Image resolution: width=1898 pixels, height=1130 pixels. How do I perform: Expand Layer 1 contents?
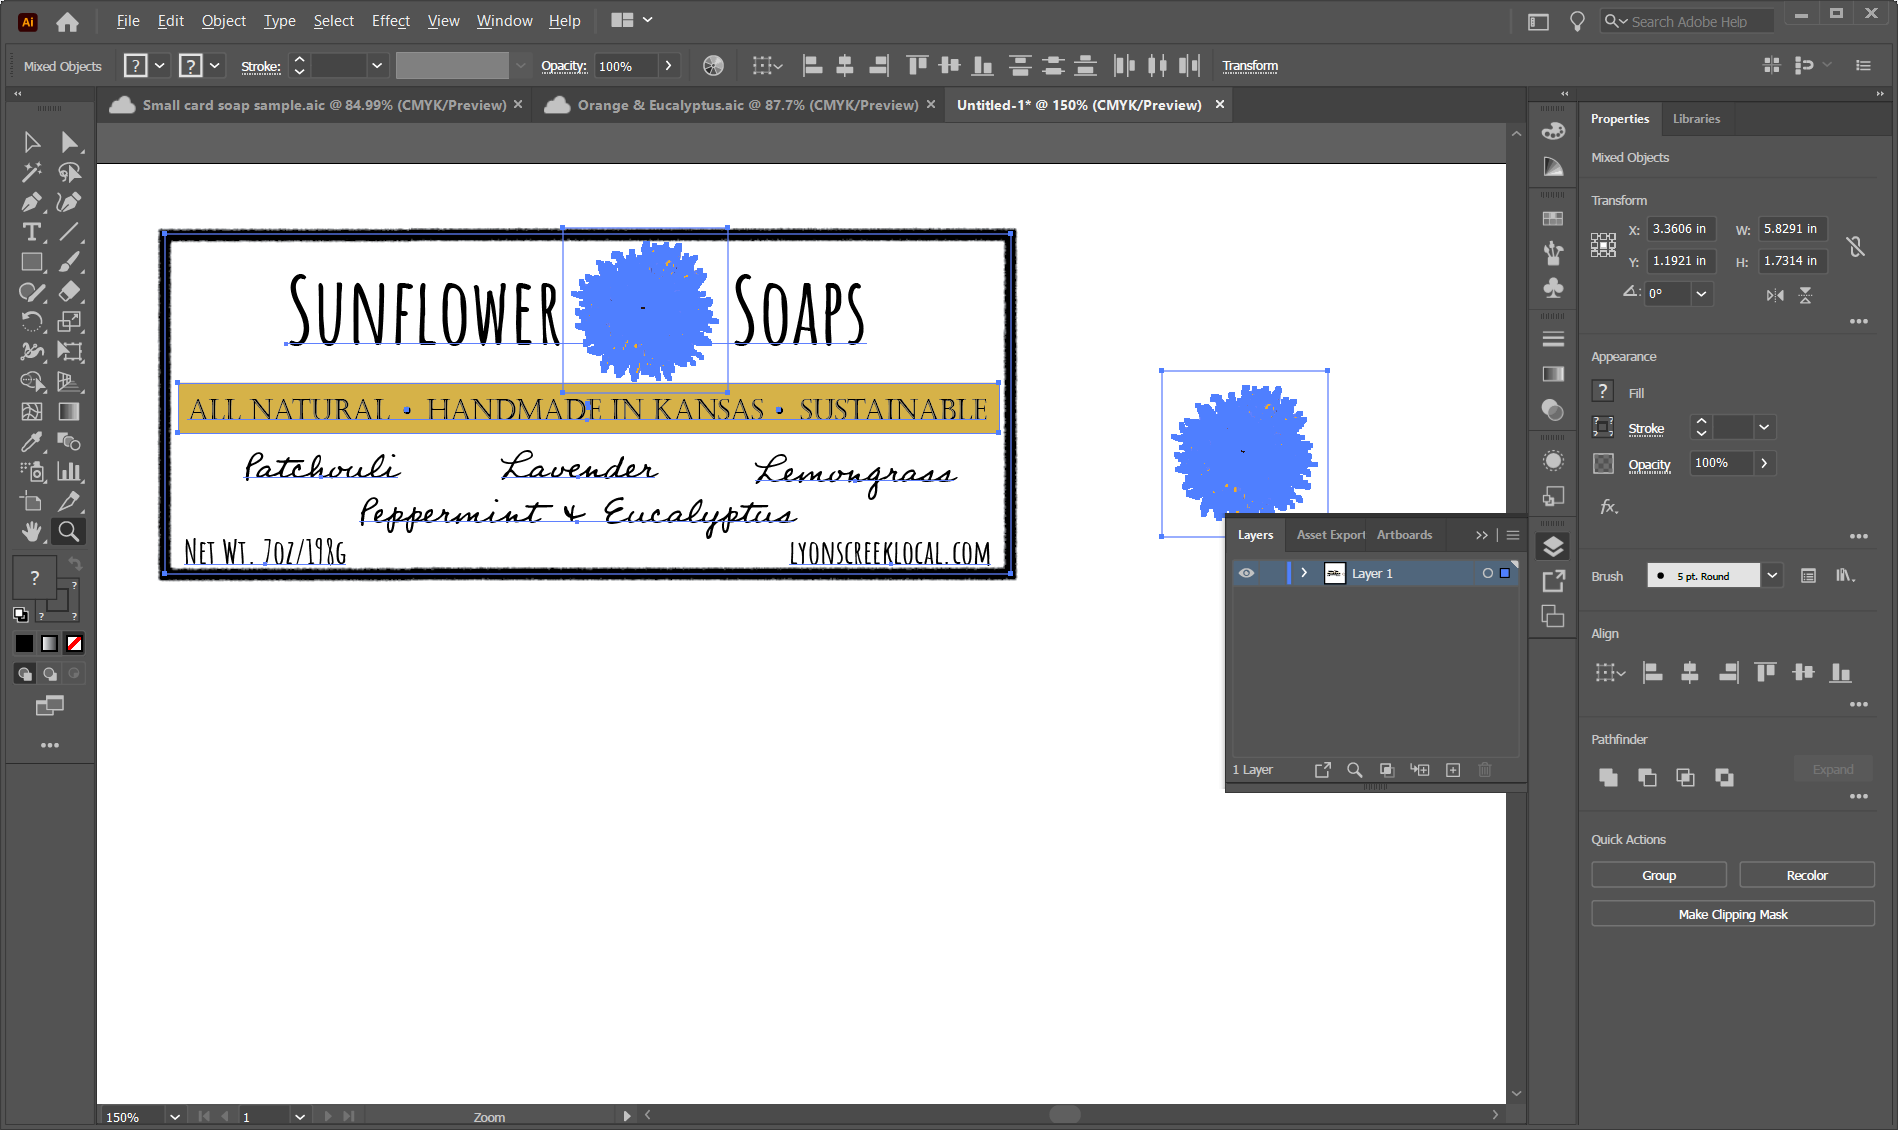[1304, 573]
